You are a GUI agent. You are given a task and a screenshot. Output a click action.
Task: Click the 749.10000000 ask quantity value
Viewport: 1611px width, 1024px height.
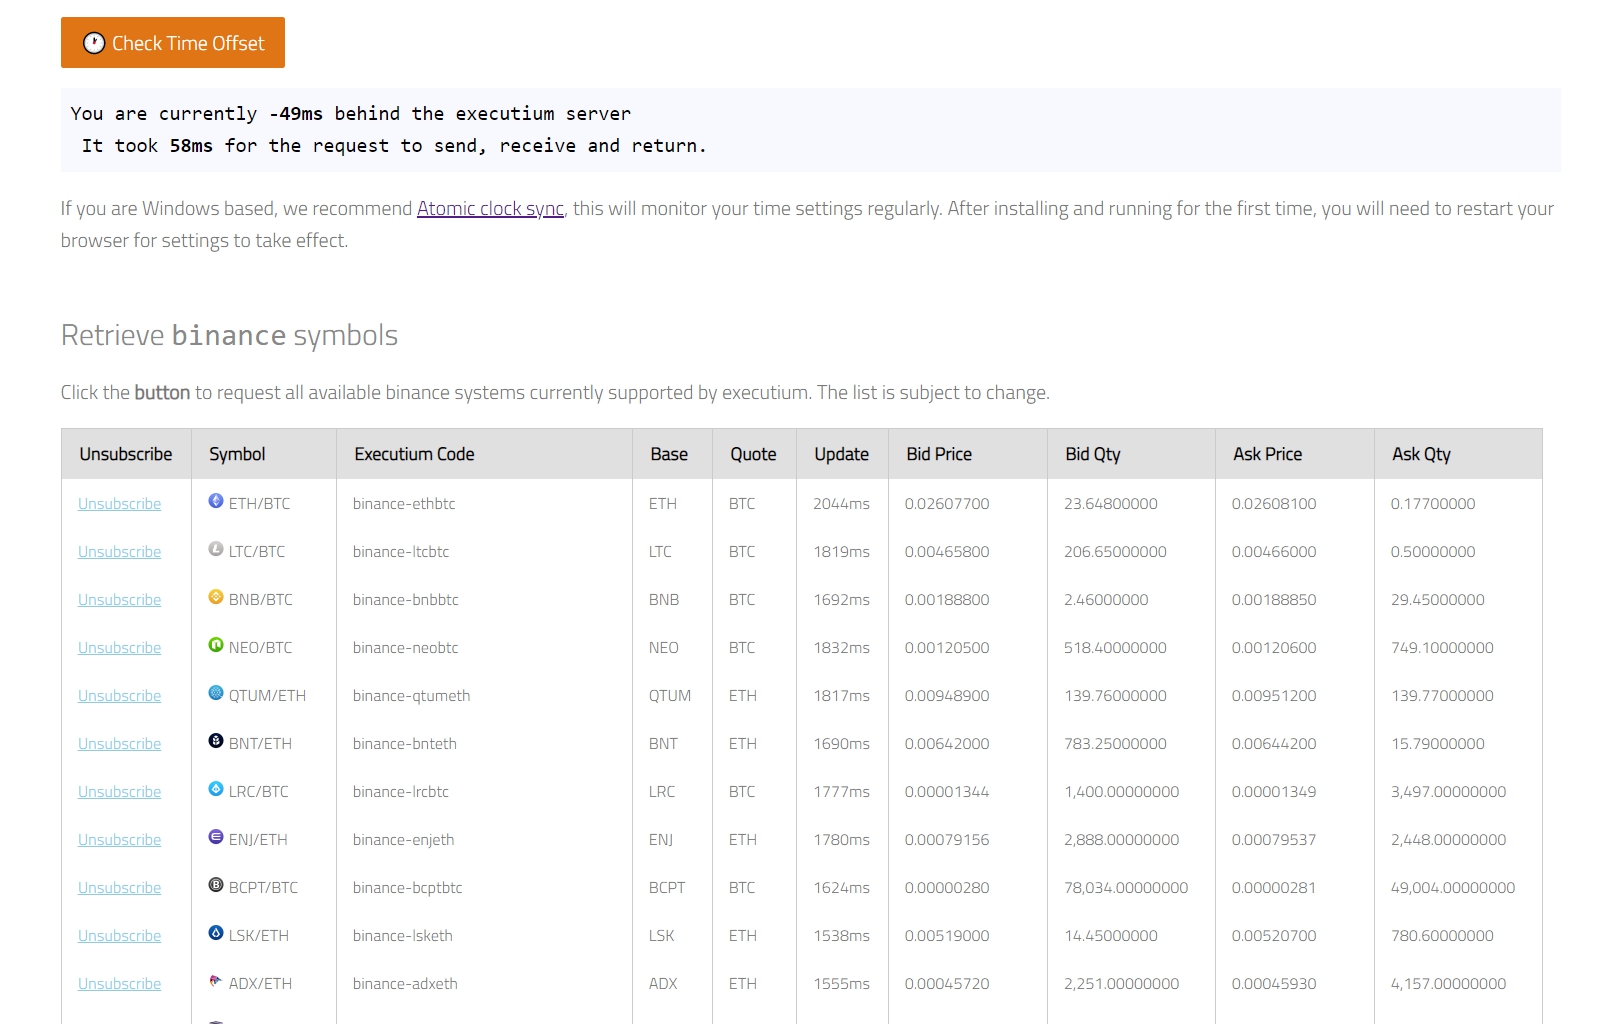point(1442,648)
